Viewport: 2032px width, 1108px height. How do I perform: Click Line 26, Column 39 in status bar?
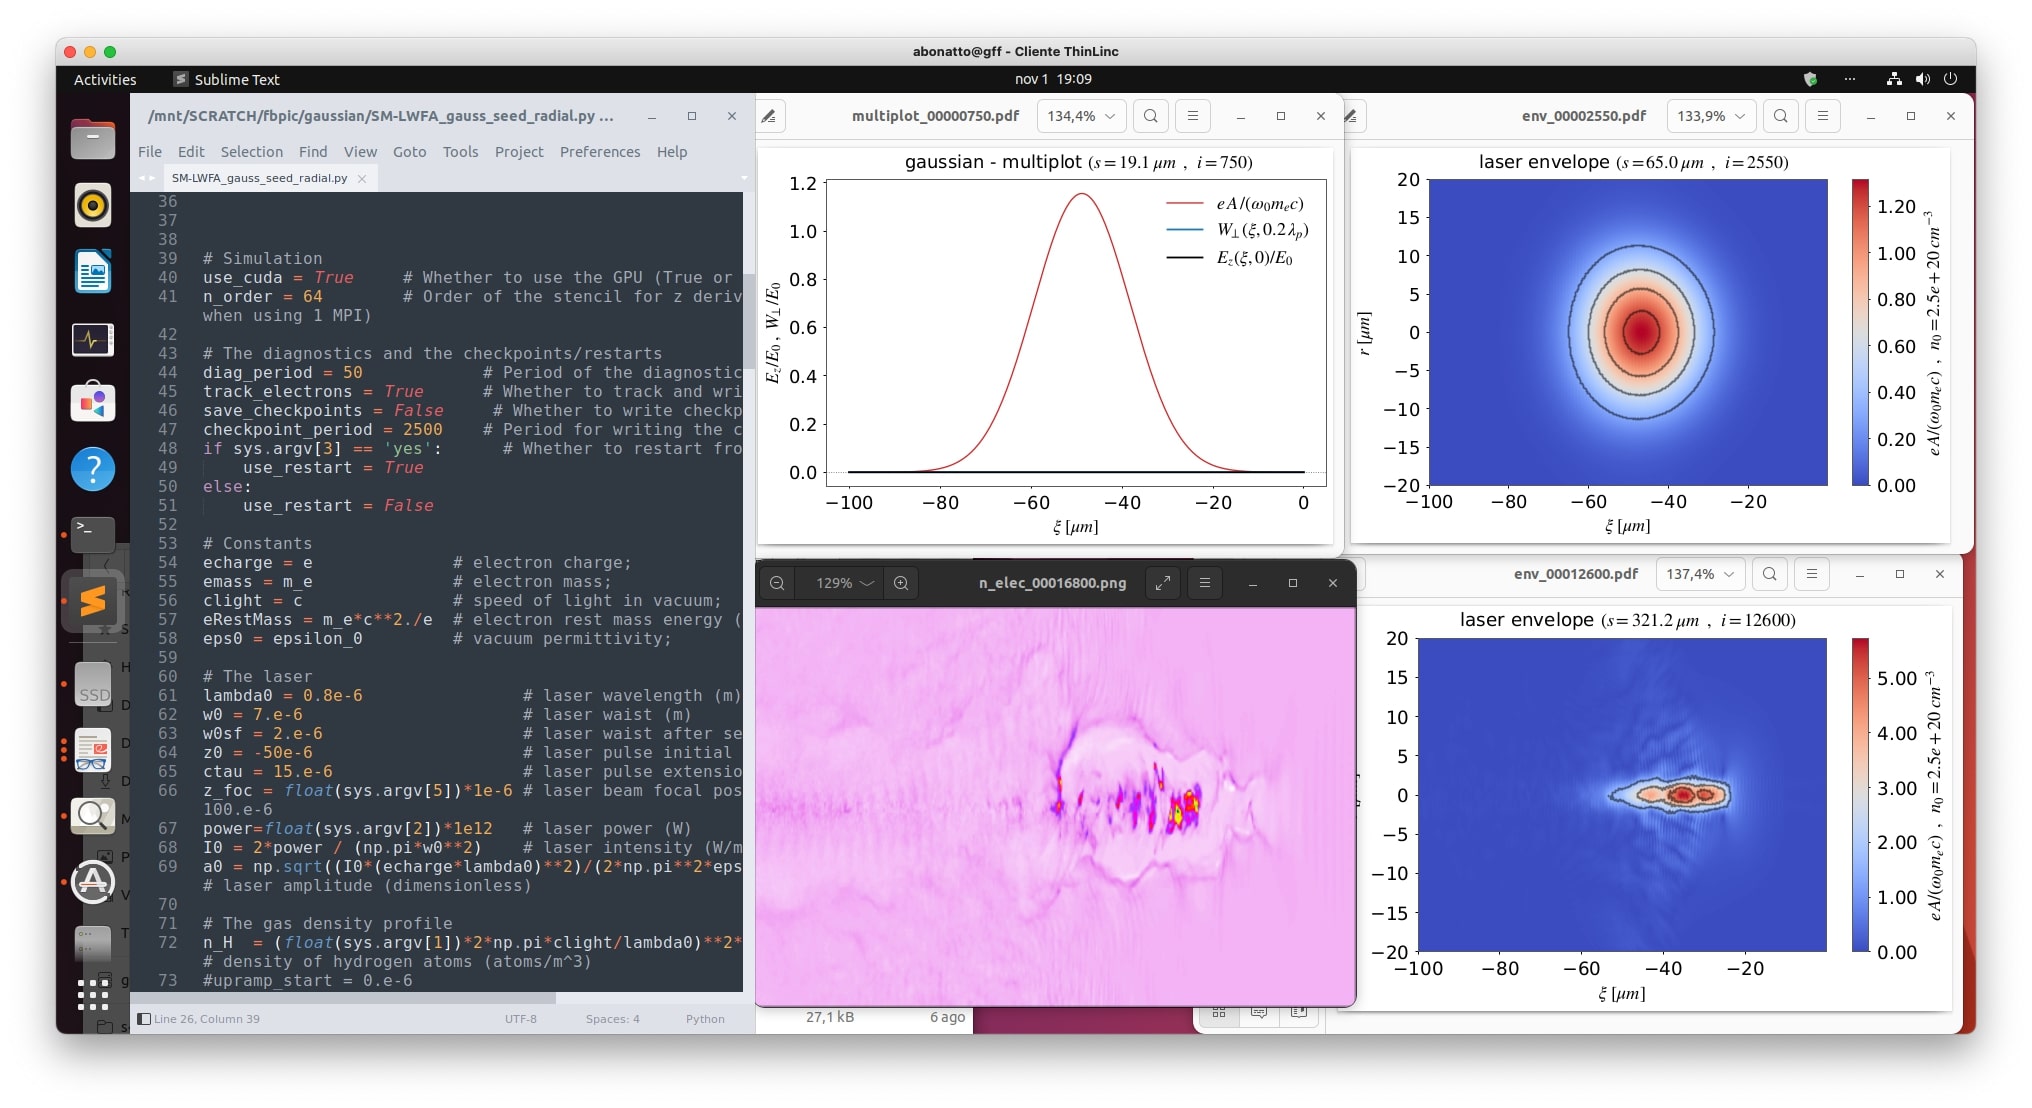point(207,1019)
